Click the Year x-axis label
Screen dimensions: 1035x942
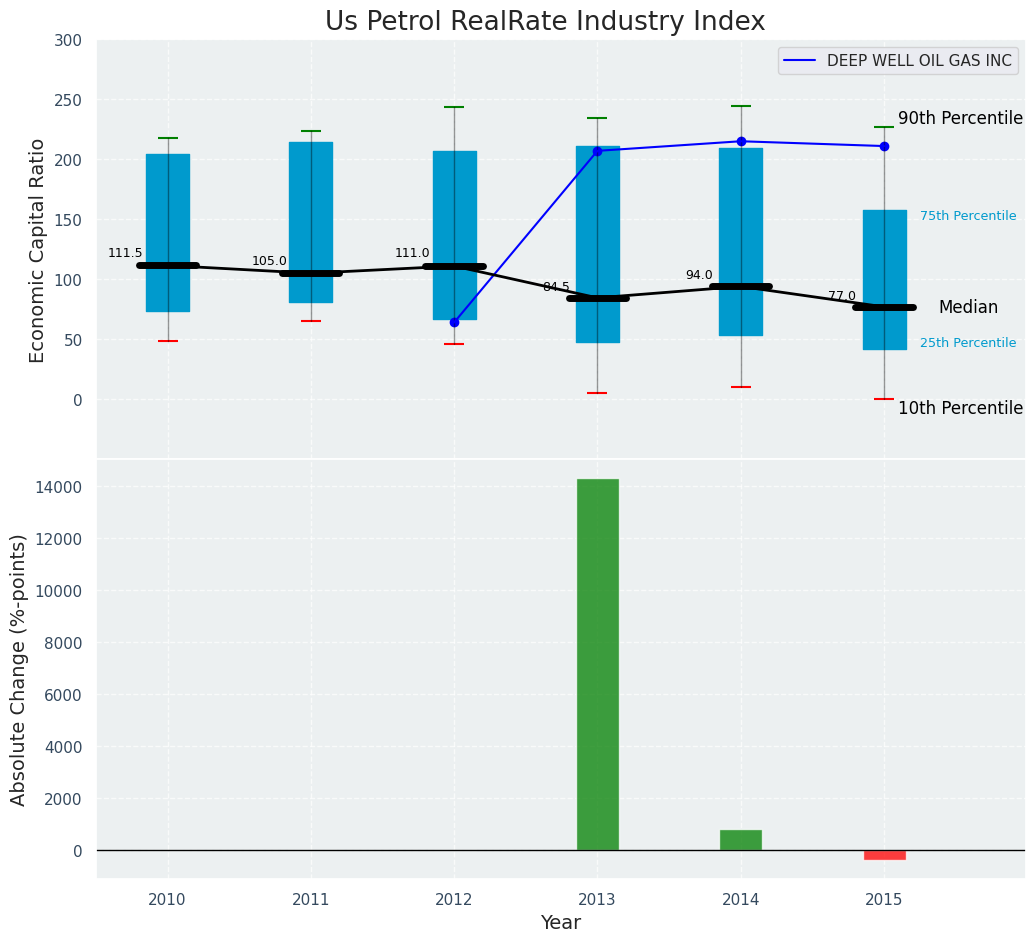pyautogui.click(x=560, y=923)
